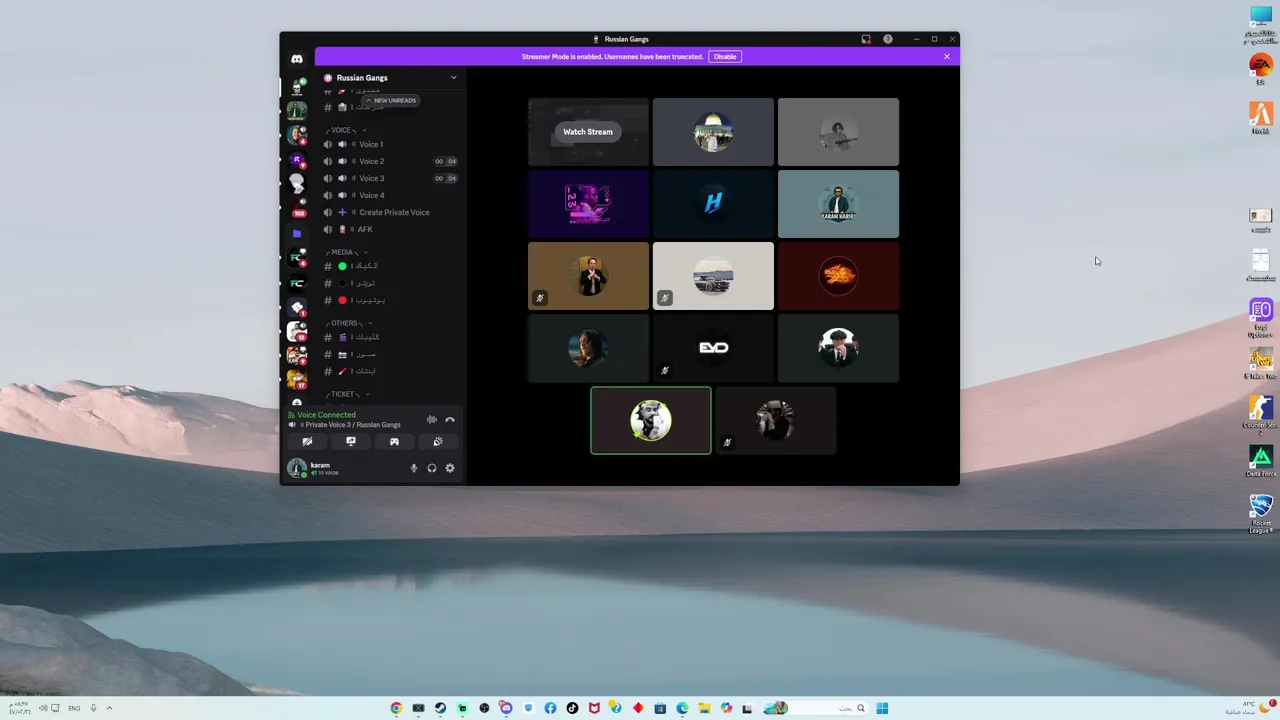This screenshot has height=720, width=1280.
Task: Open Facebook from the taskbar
Action: pyautogui.click(x=550, y=708)
